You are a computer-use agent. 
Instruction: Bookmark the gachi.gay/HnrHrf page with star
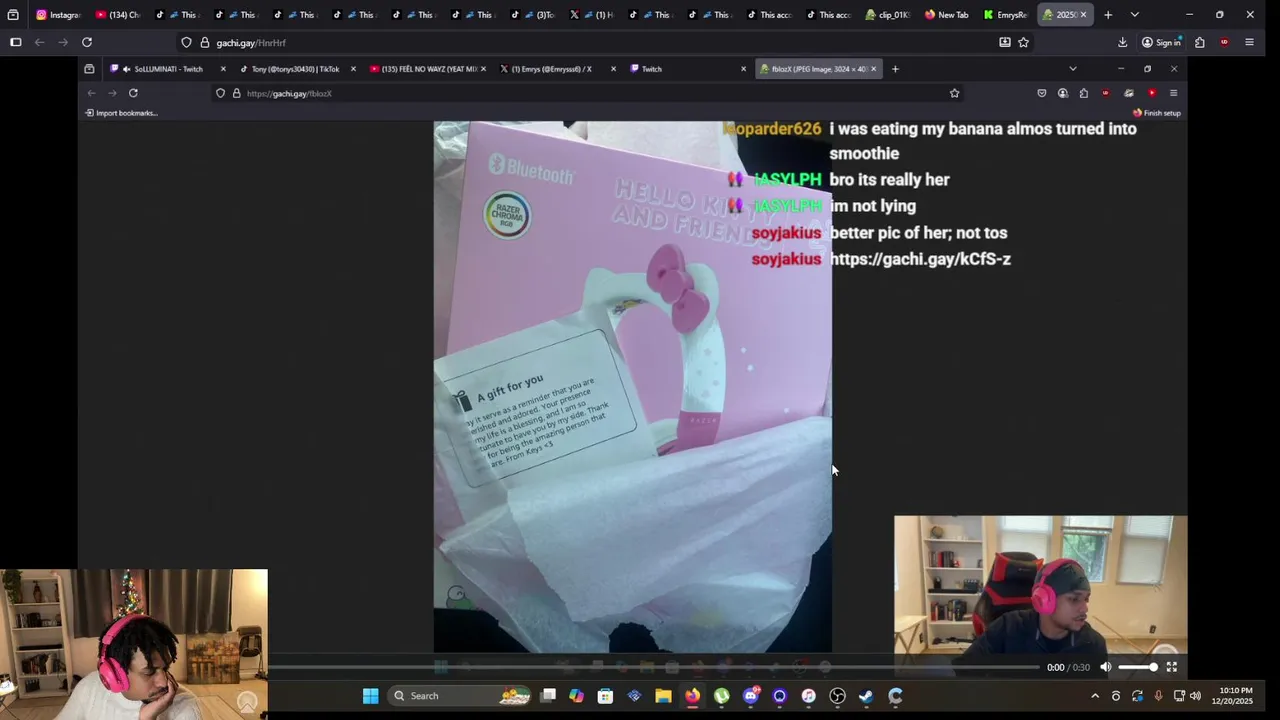click(1023, 42)
